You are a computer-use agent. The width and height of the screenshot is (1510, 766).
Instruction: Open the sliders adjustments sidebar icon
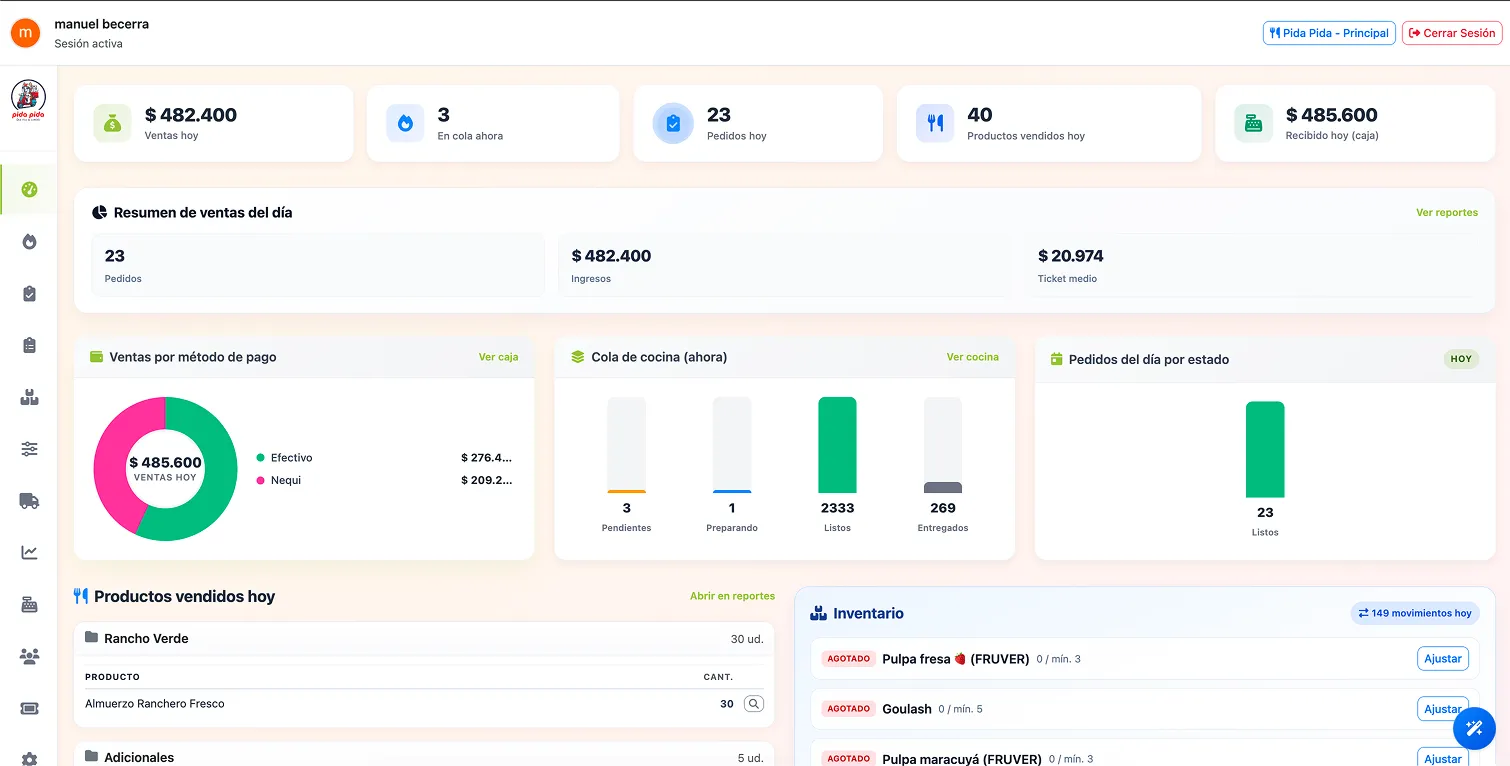[29, 449]
